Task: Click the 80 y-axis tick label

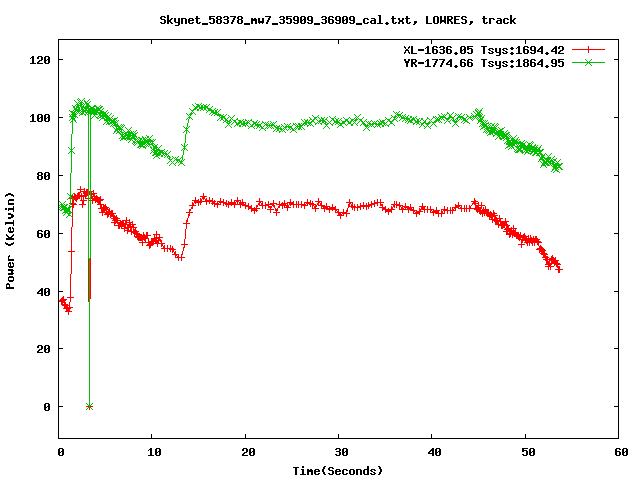Action: click(x=43, y=176)
